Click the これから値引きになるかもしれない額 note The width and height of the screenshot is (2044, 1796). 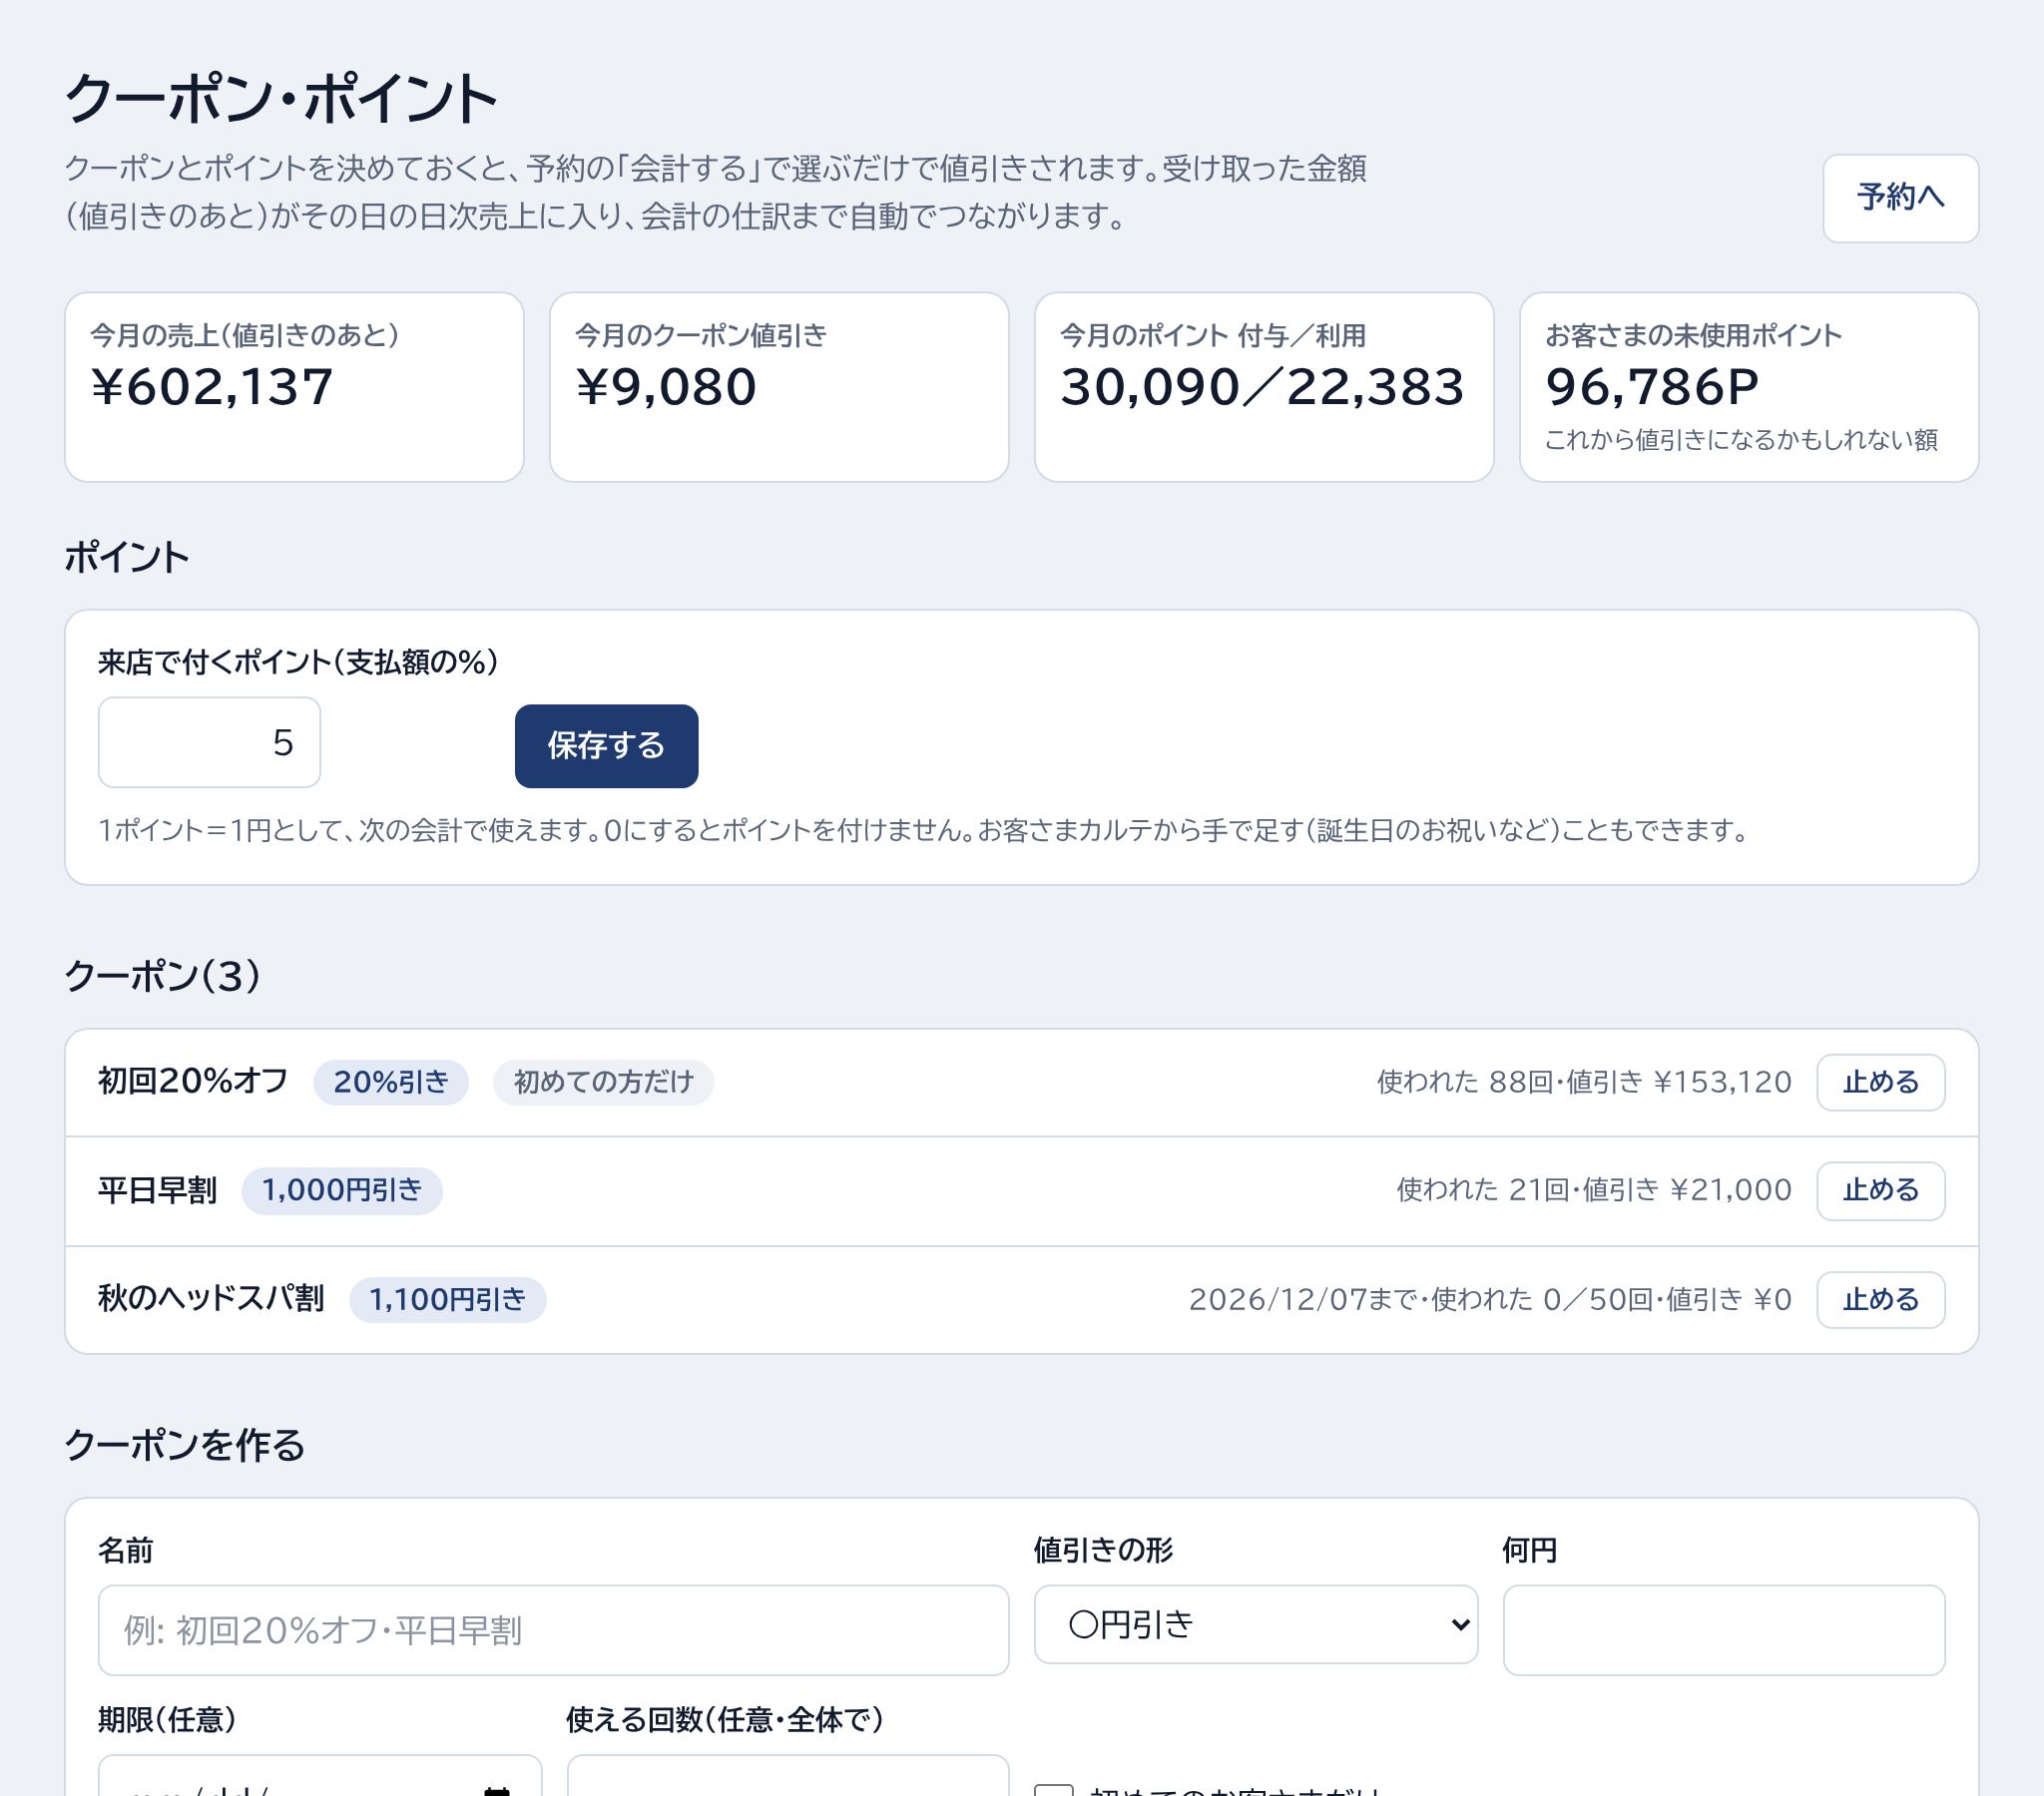[x=1741, y=440]
